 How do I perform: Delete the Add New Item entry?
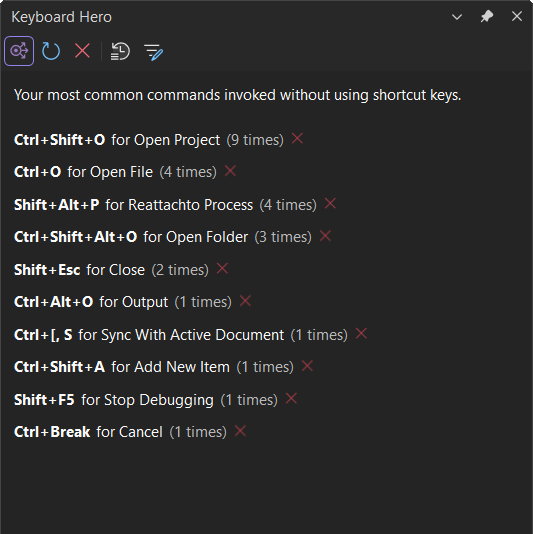tap(307, 366)
